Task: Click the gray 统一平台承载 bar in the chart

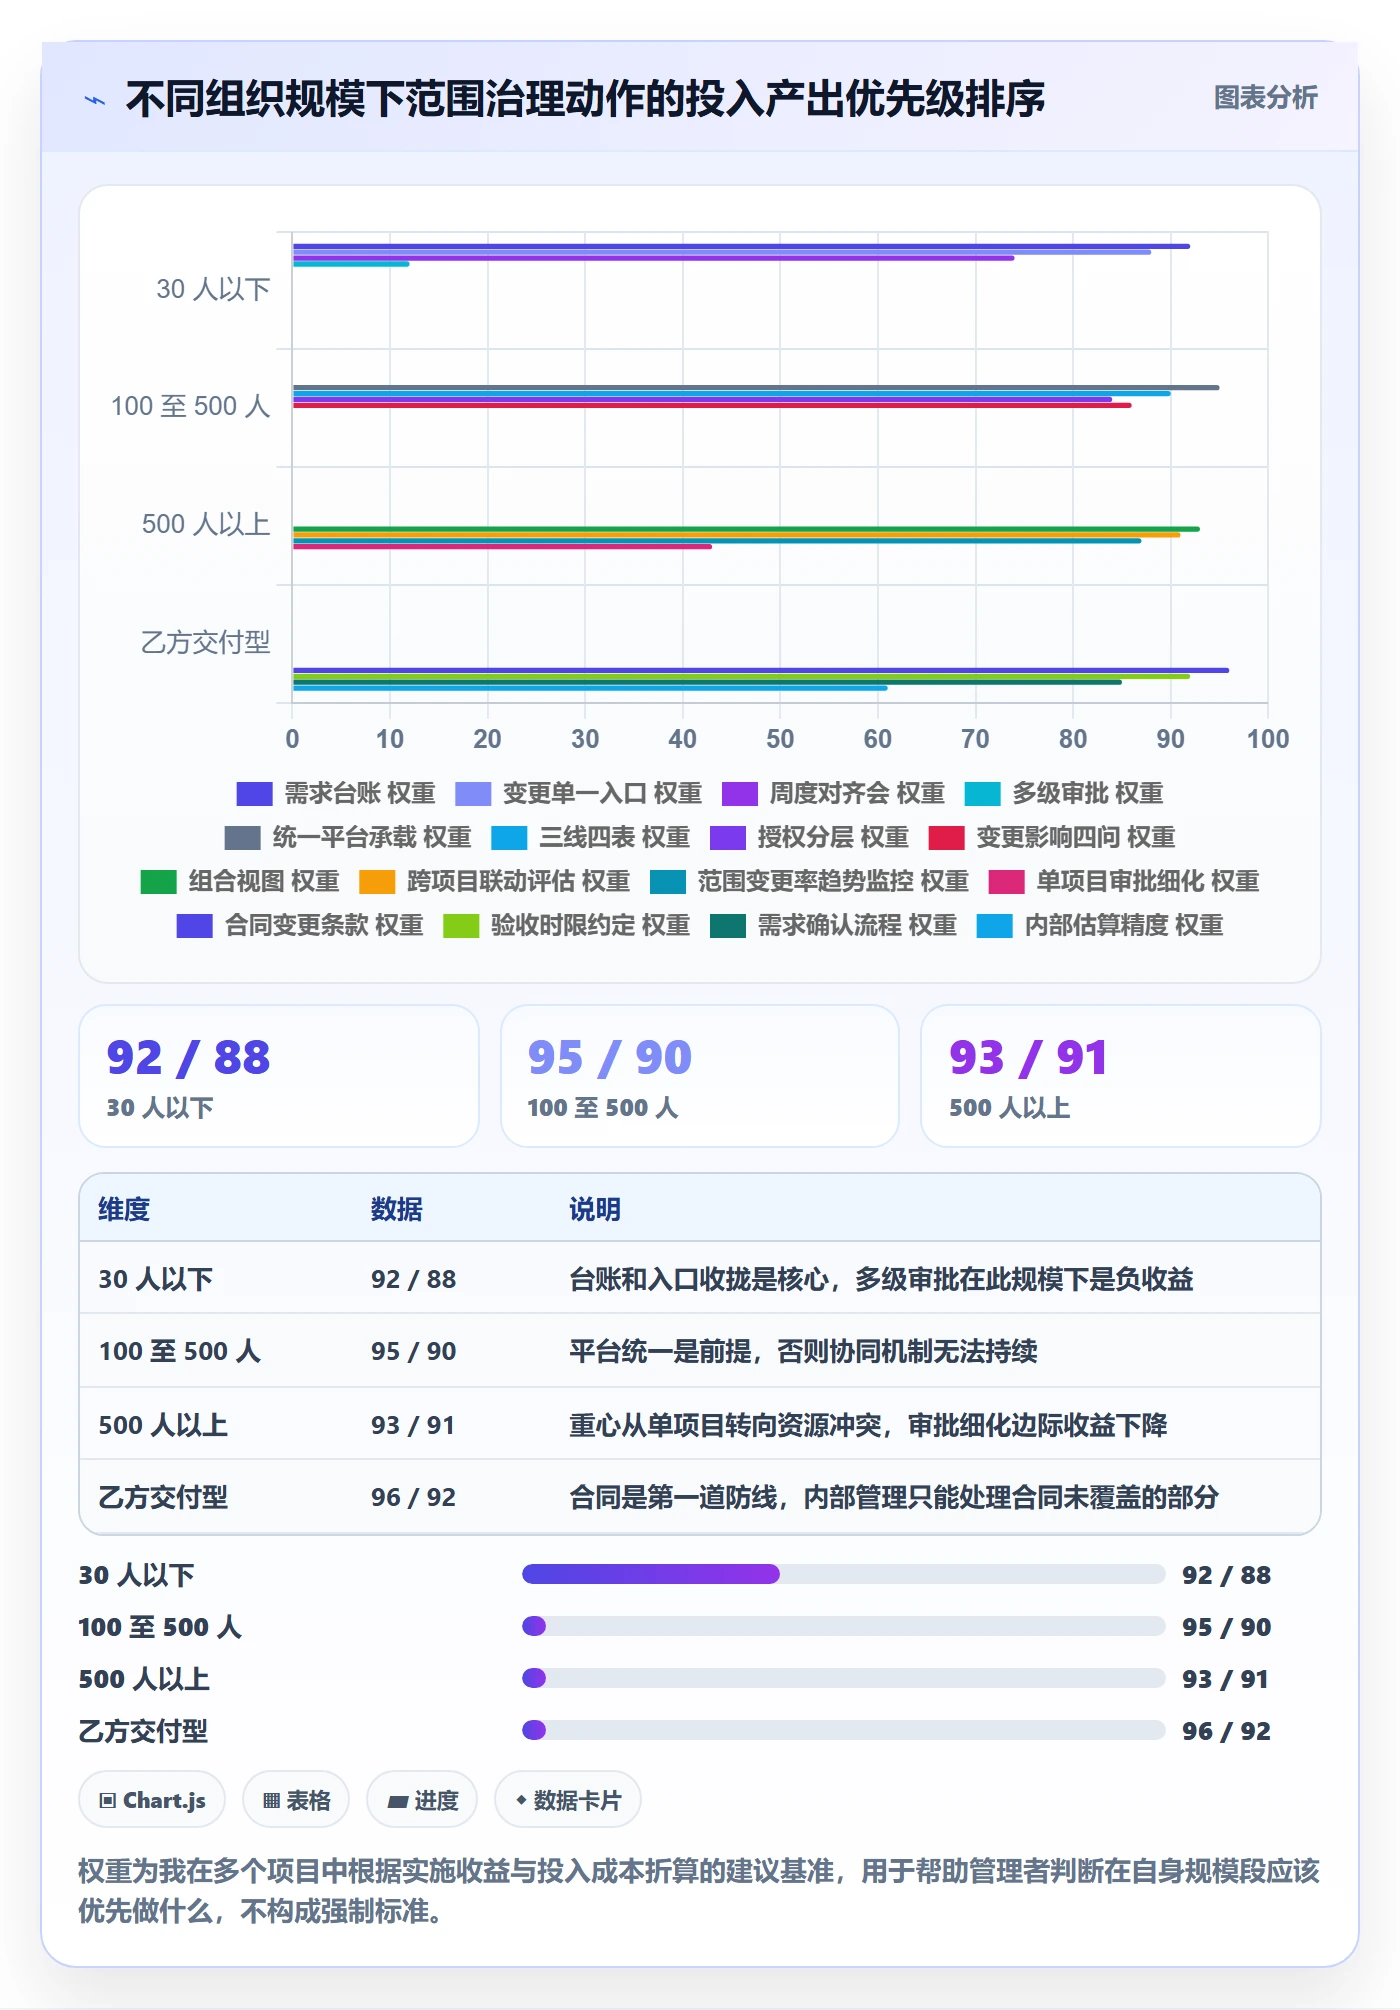Action: [x=755, y=387]
